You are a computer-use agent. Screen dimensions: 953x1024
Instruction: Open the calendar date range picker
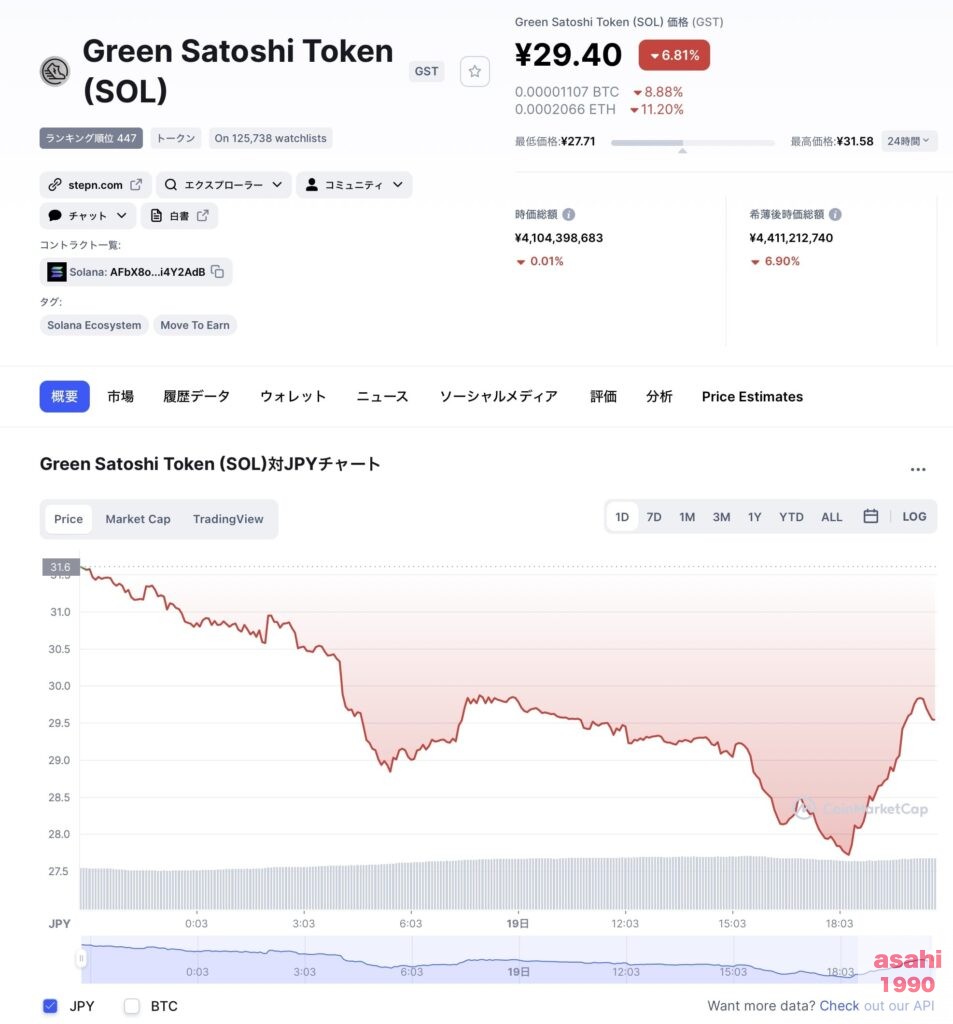click(871, 517)
